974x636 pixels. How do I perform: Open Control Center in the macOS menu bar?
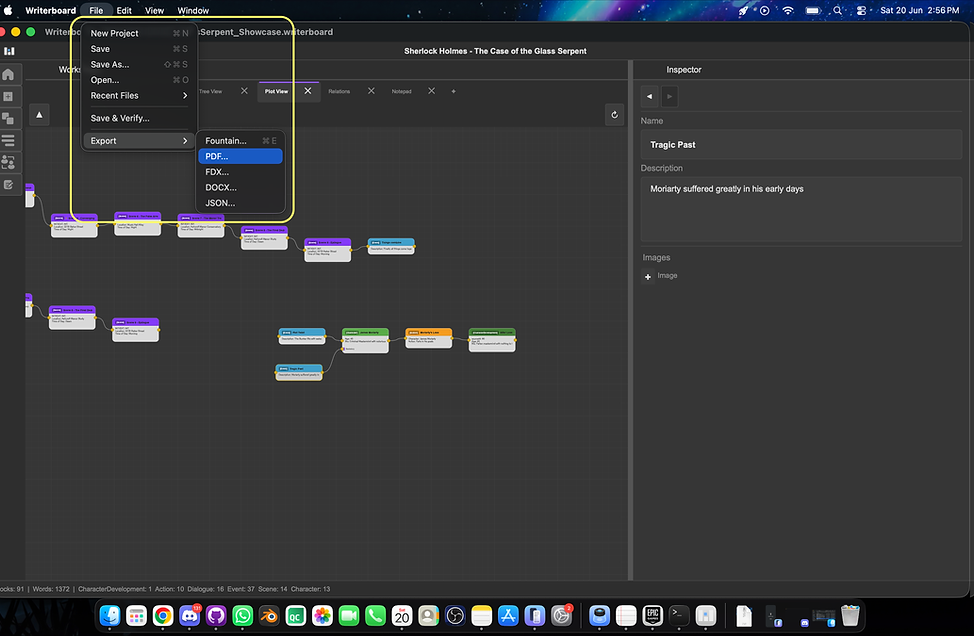point(862,11)
